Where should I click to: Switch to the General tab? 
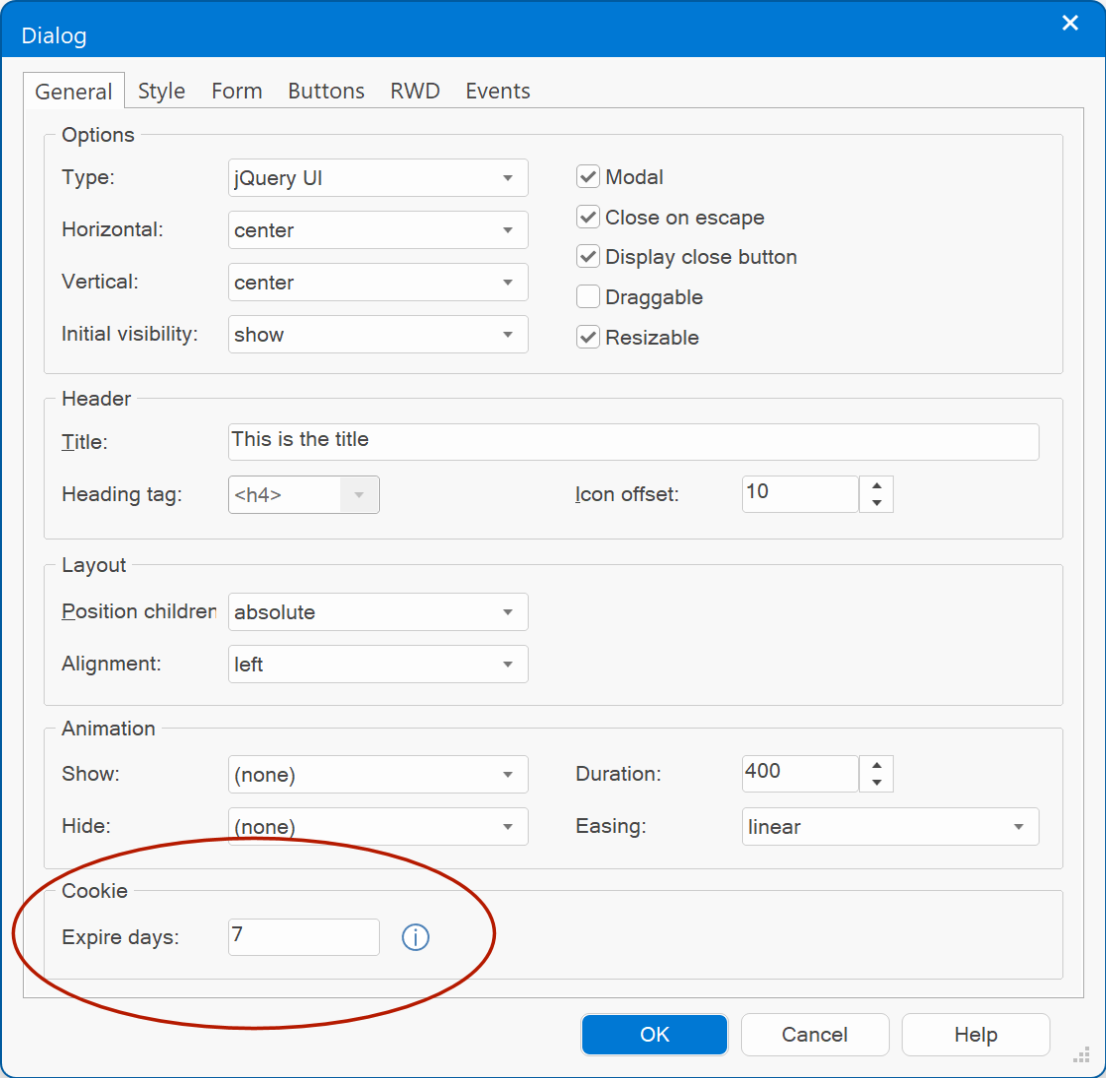coord(73,91)
